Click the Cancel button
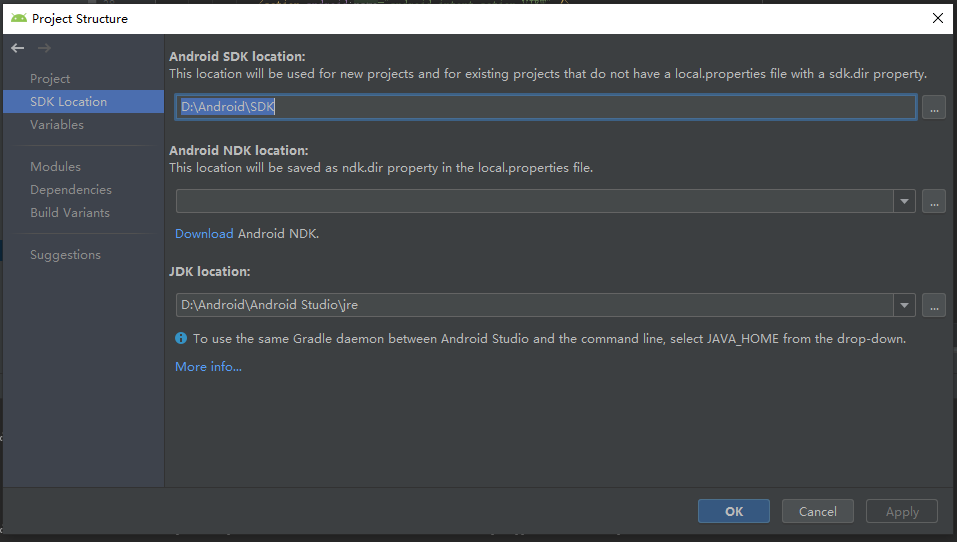 click(x=818, y=511)
